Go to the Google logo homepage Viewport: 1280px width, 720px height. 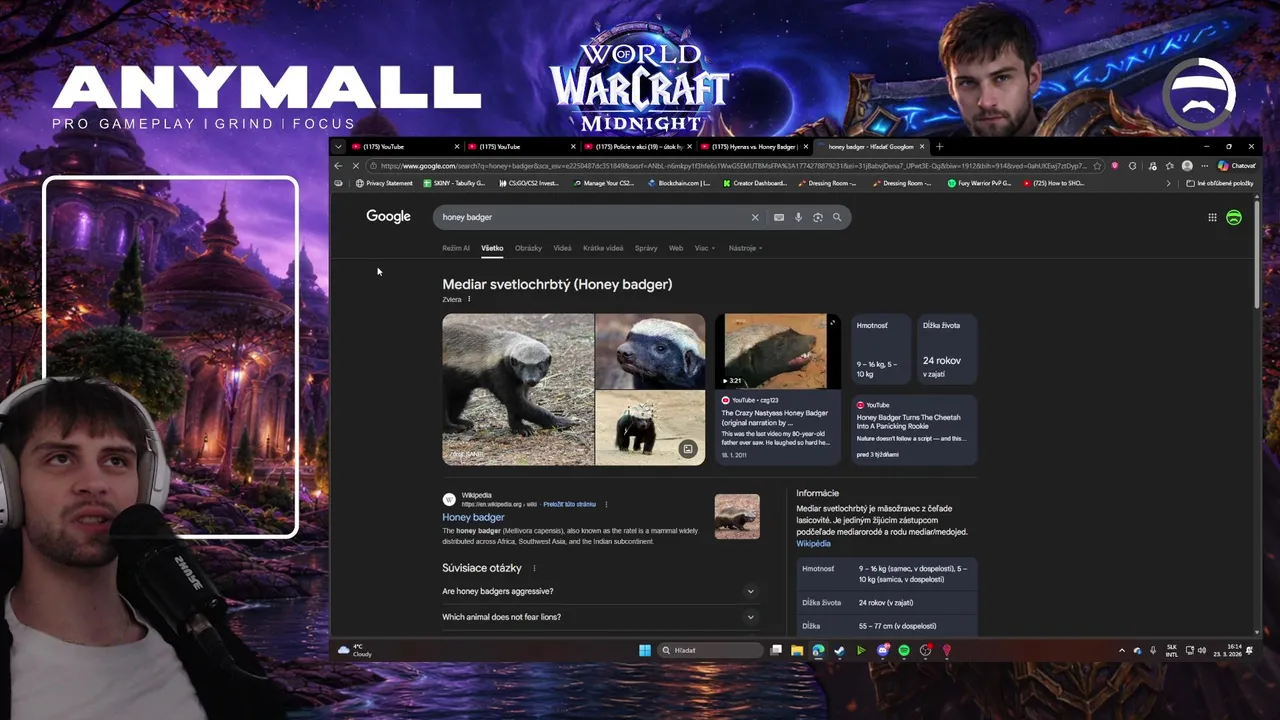388,216
